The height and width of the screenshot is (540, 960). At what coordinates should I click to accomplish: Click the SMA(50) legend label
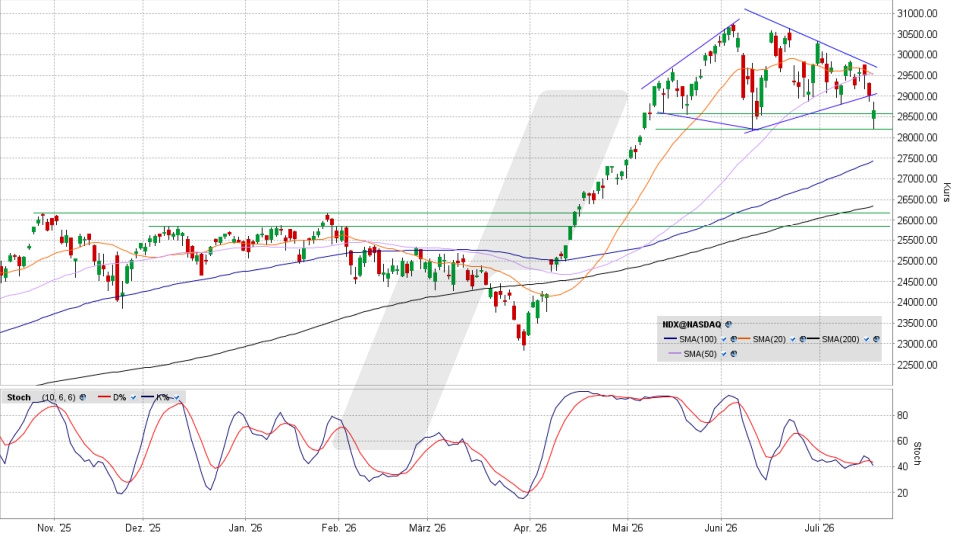point(700,354)
